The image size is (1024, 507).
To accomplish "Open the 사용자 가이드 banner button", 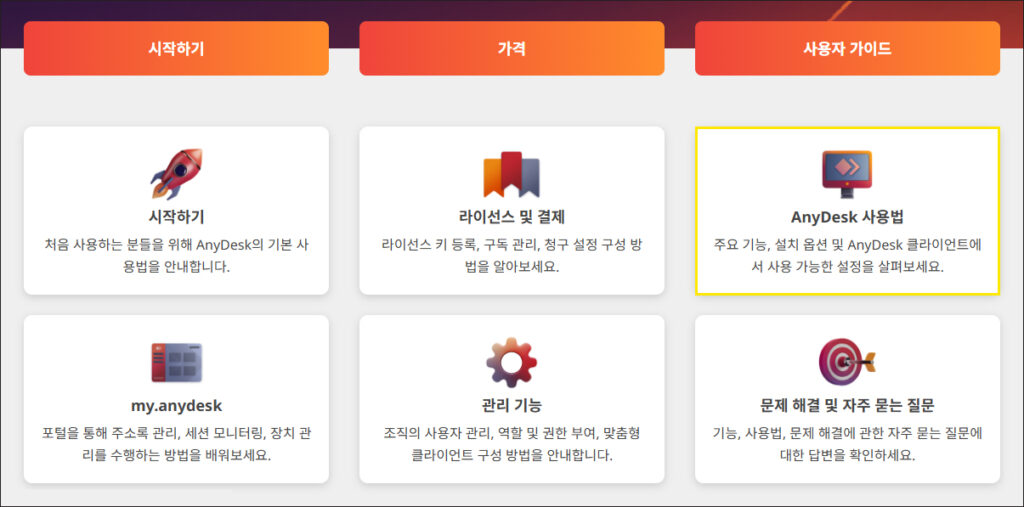I will pyautogui.click(x=846, y=48).
